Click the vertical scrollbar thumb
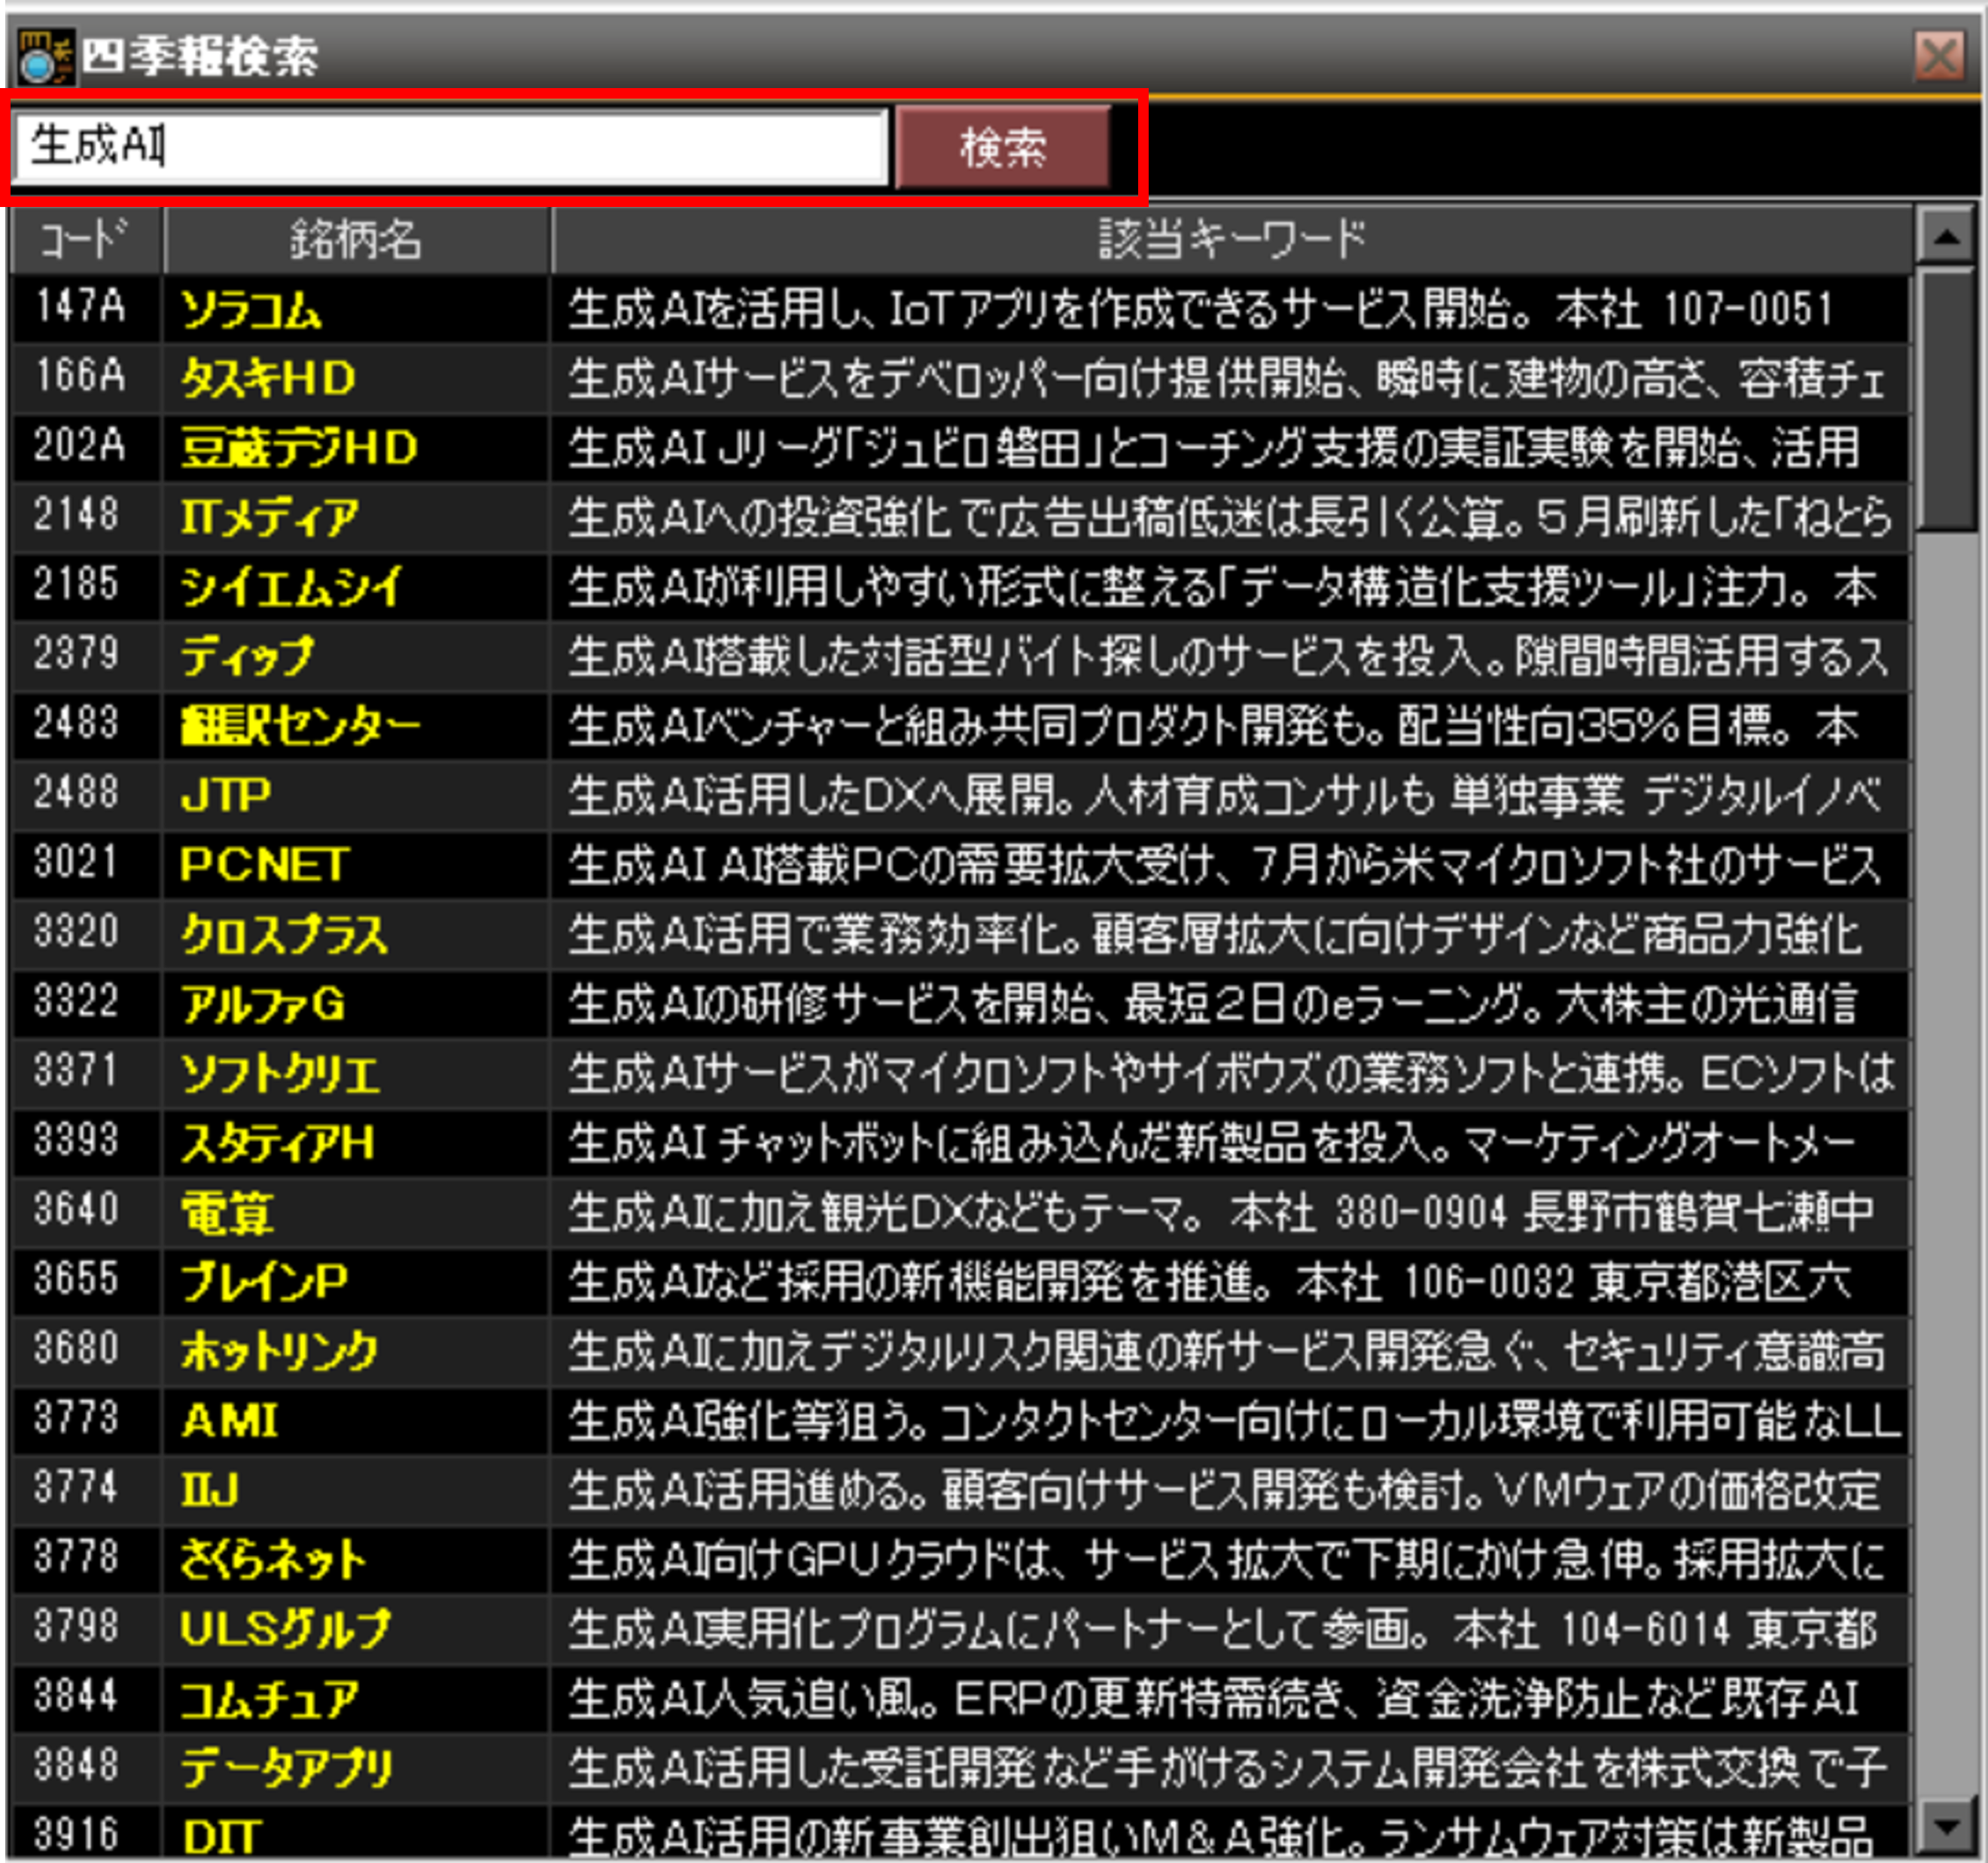The width and height of the screenshot is (1988, 1863). [x=1945, y=400]
